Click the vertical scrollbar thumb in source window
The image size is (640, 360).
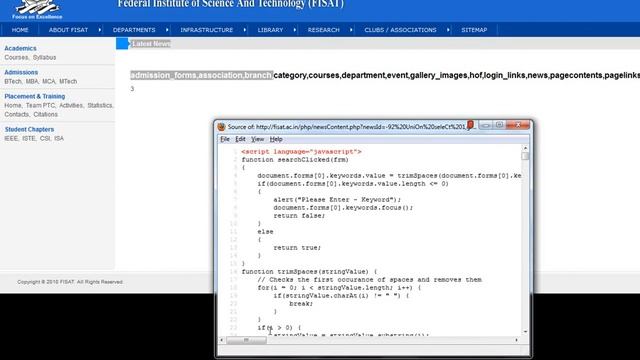[x=525, y=156]
